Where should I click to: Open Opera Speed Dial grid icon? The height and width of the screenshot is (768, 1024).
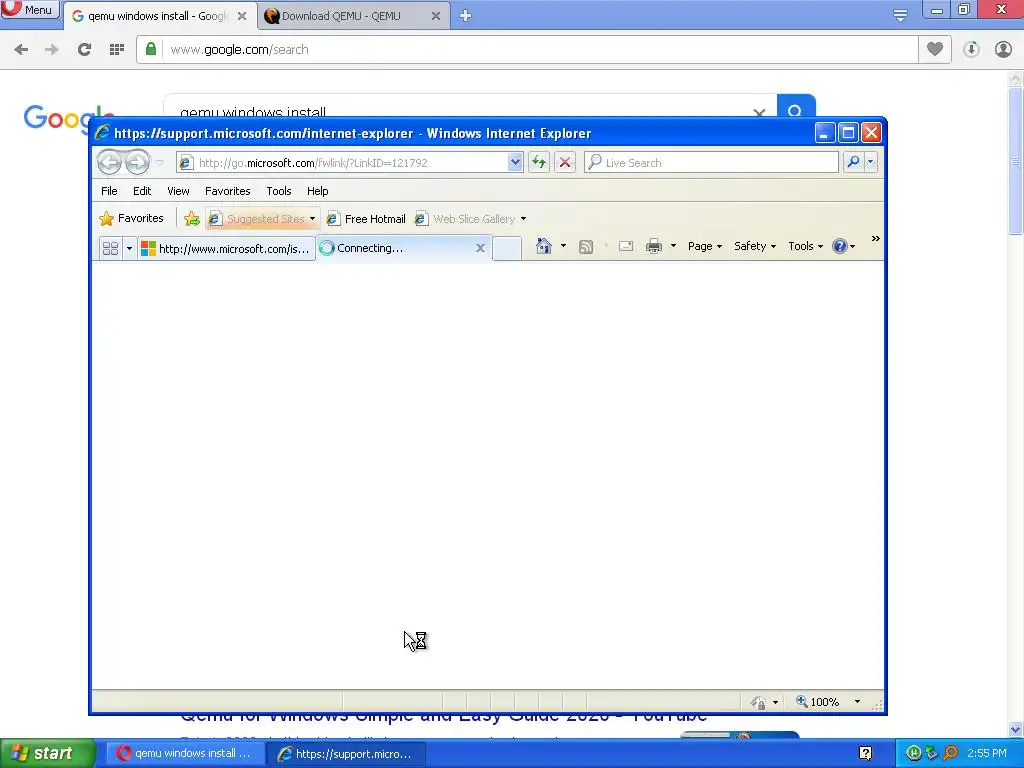[x=117, y=50]
